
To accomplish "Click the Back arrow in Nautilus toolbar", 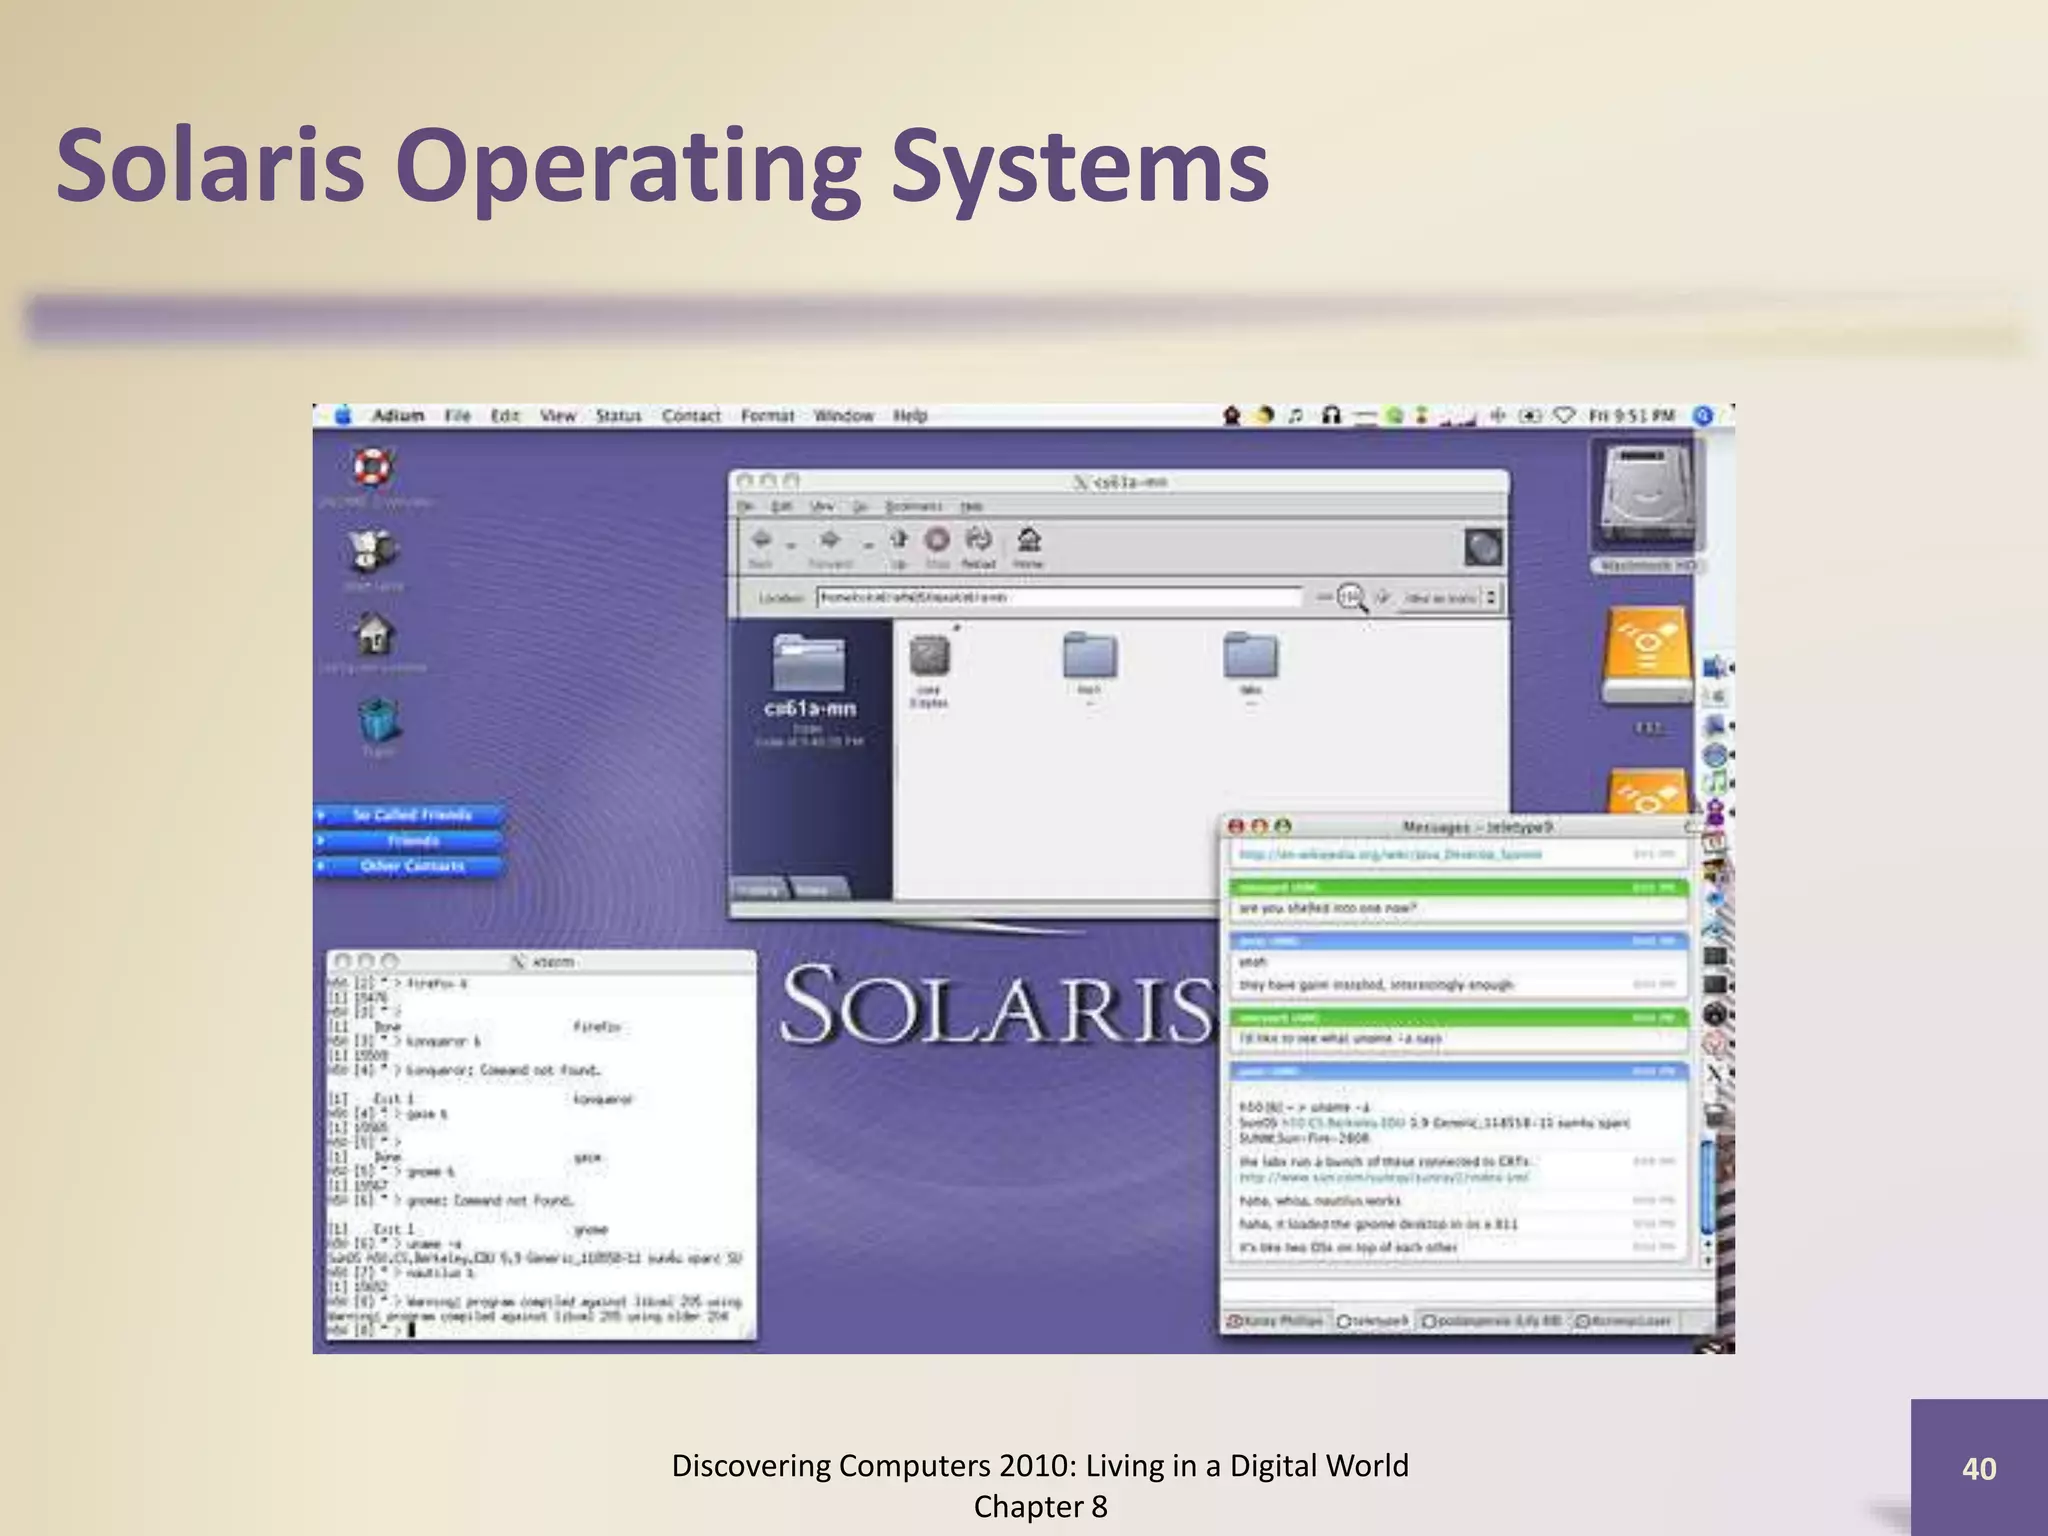I will pyautogui.click(x=761, y=541).
